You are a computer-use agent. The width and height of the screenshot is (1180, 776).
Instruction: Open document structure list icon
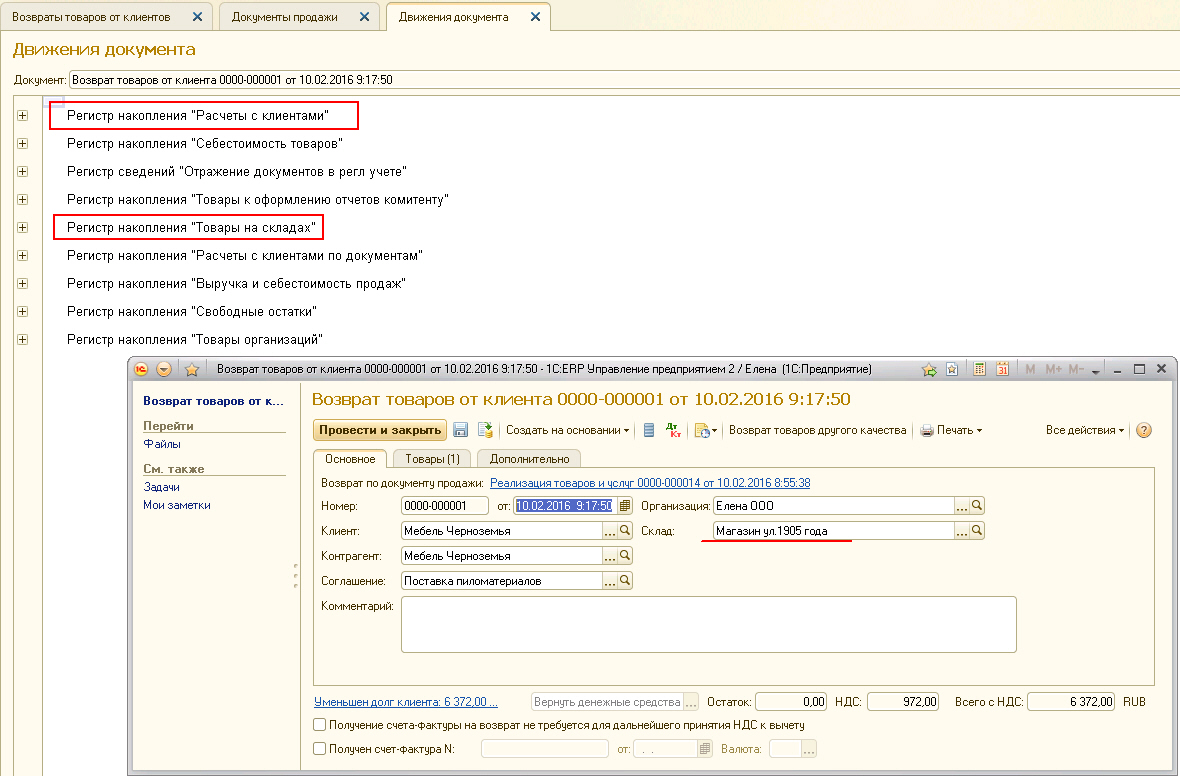(x=649, y=430)
